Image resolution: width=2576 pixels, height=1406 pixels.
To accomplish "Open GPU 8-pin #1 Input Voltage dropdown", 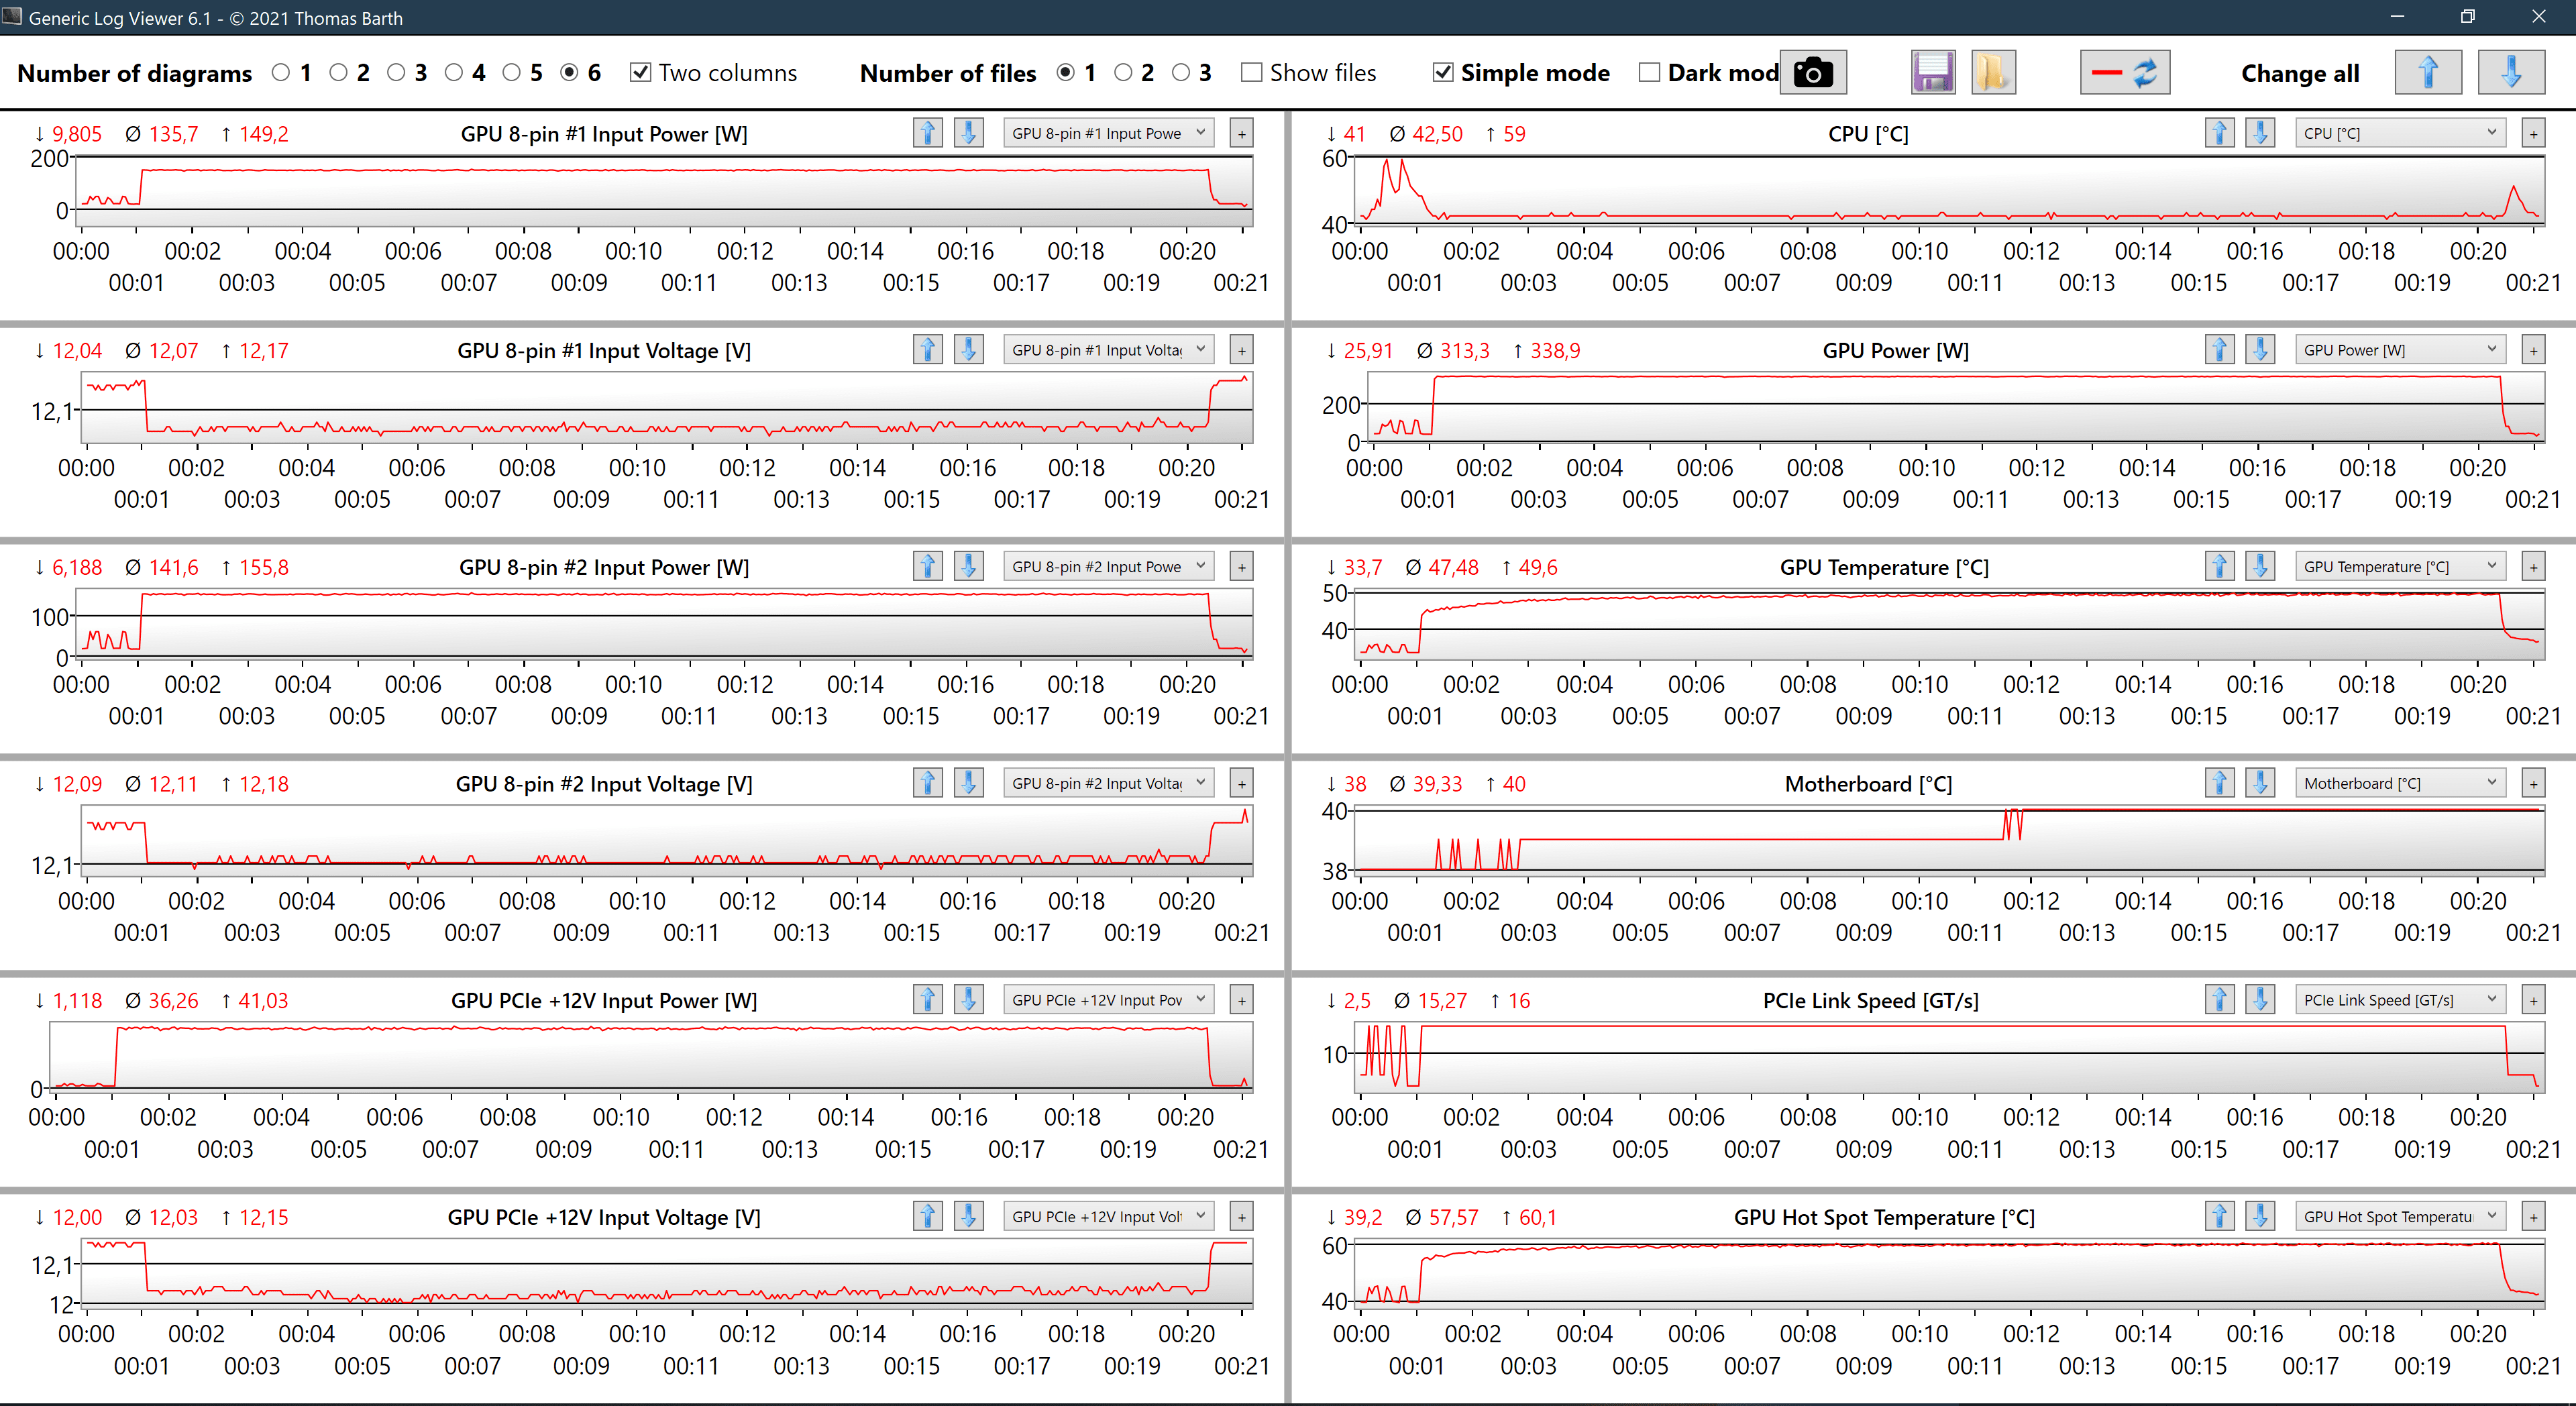I will [1109, 350].
